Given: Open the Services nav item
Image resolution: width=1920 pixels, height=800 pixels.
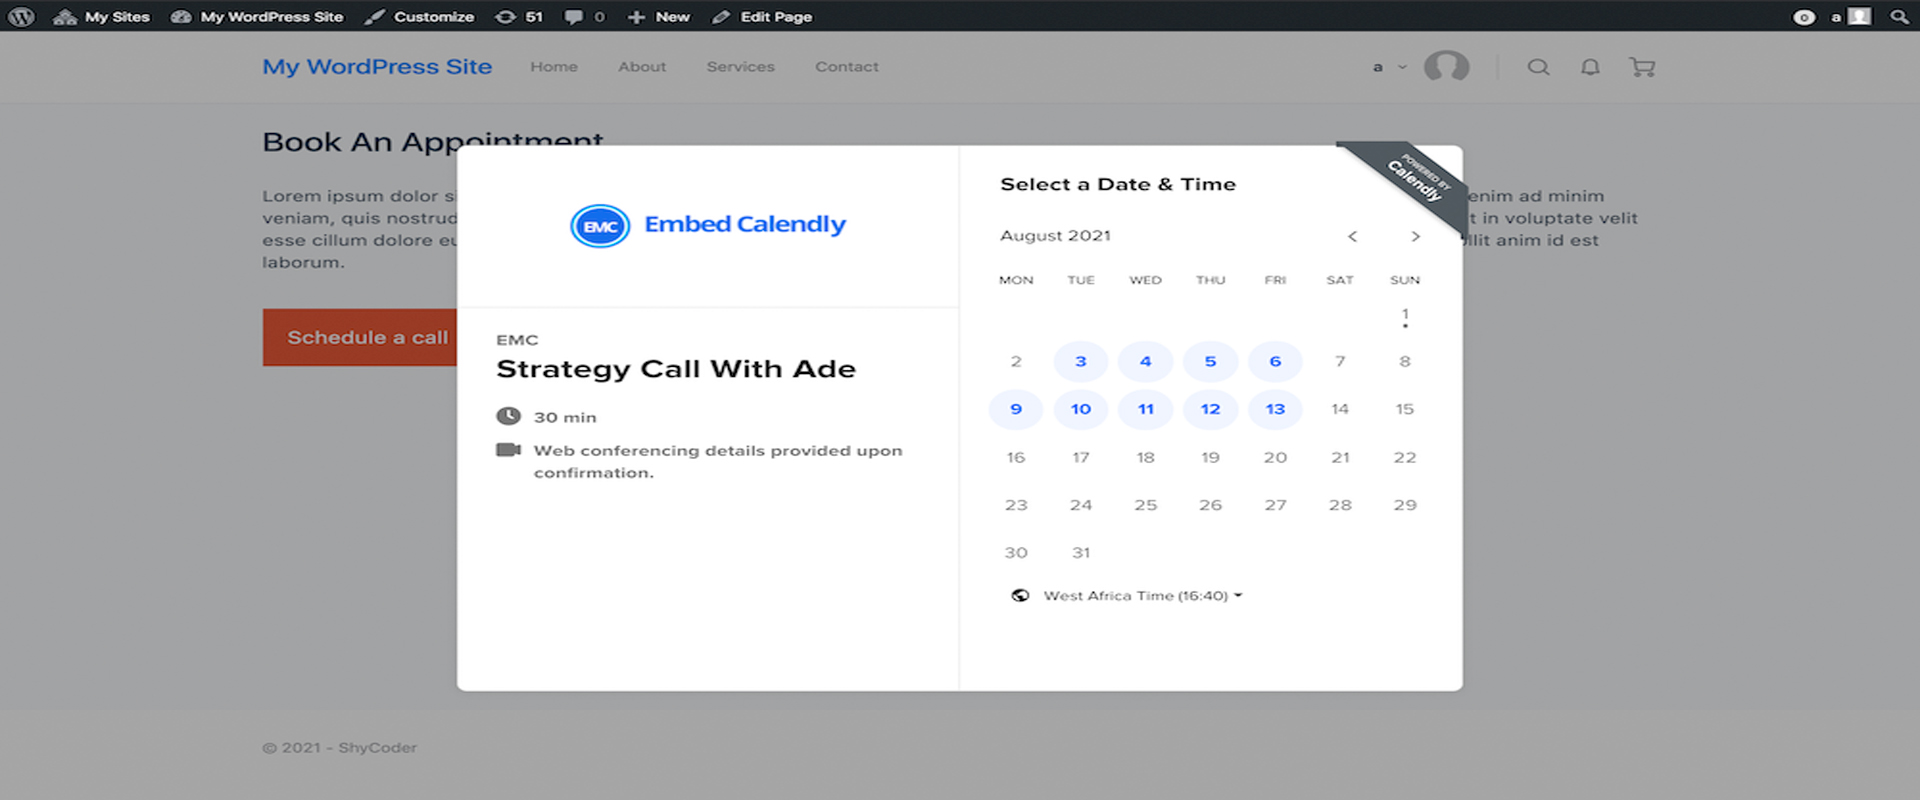Looking at the screenshot, I should click(741, 66).
